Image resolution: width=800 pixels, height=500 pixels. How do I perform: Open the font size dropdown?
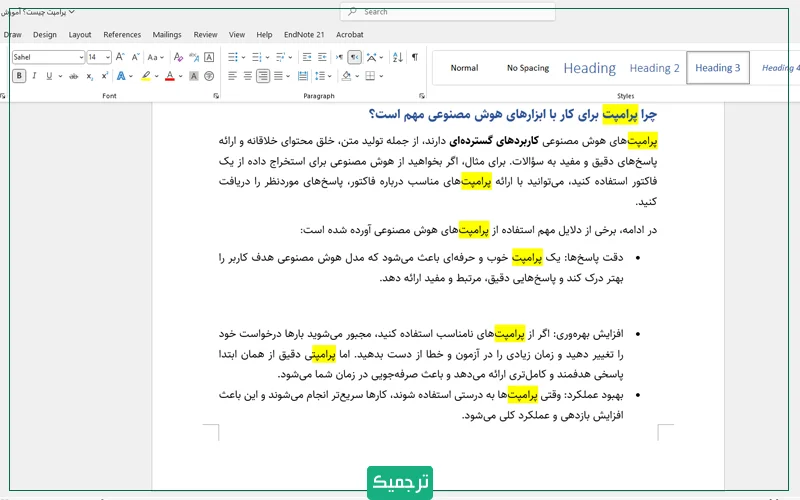[107, 57]
